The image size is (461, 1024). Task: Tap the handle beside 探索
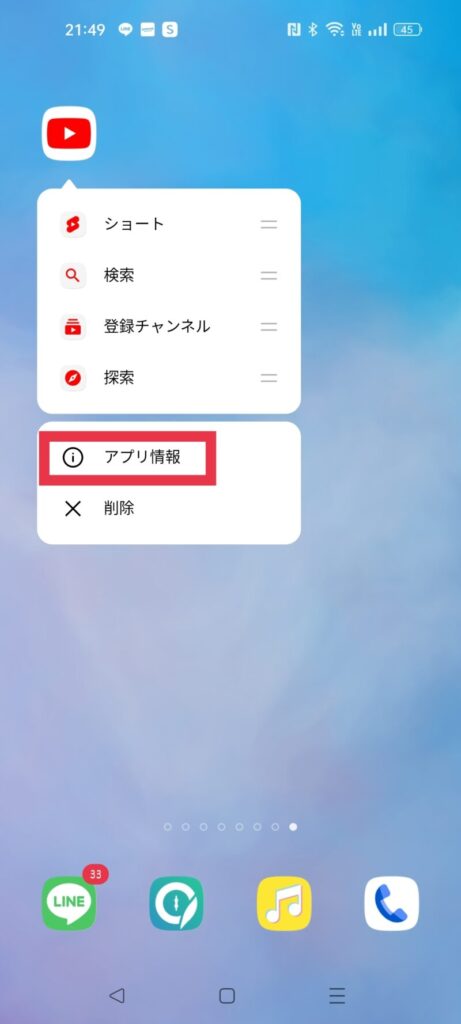[269, 378]
